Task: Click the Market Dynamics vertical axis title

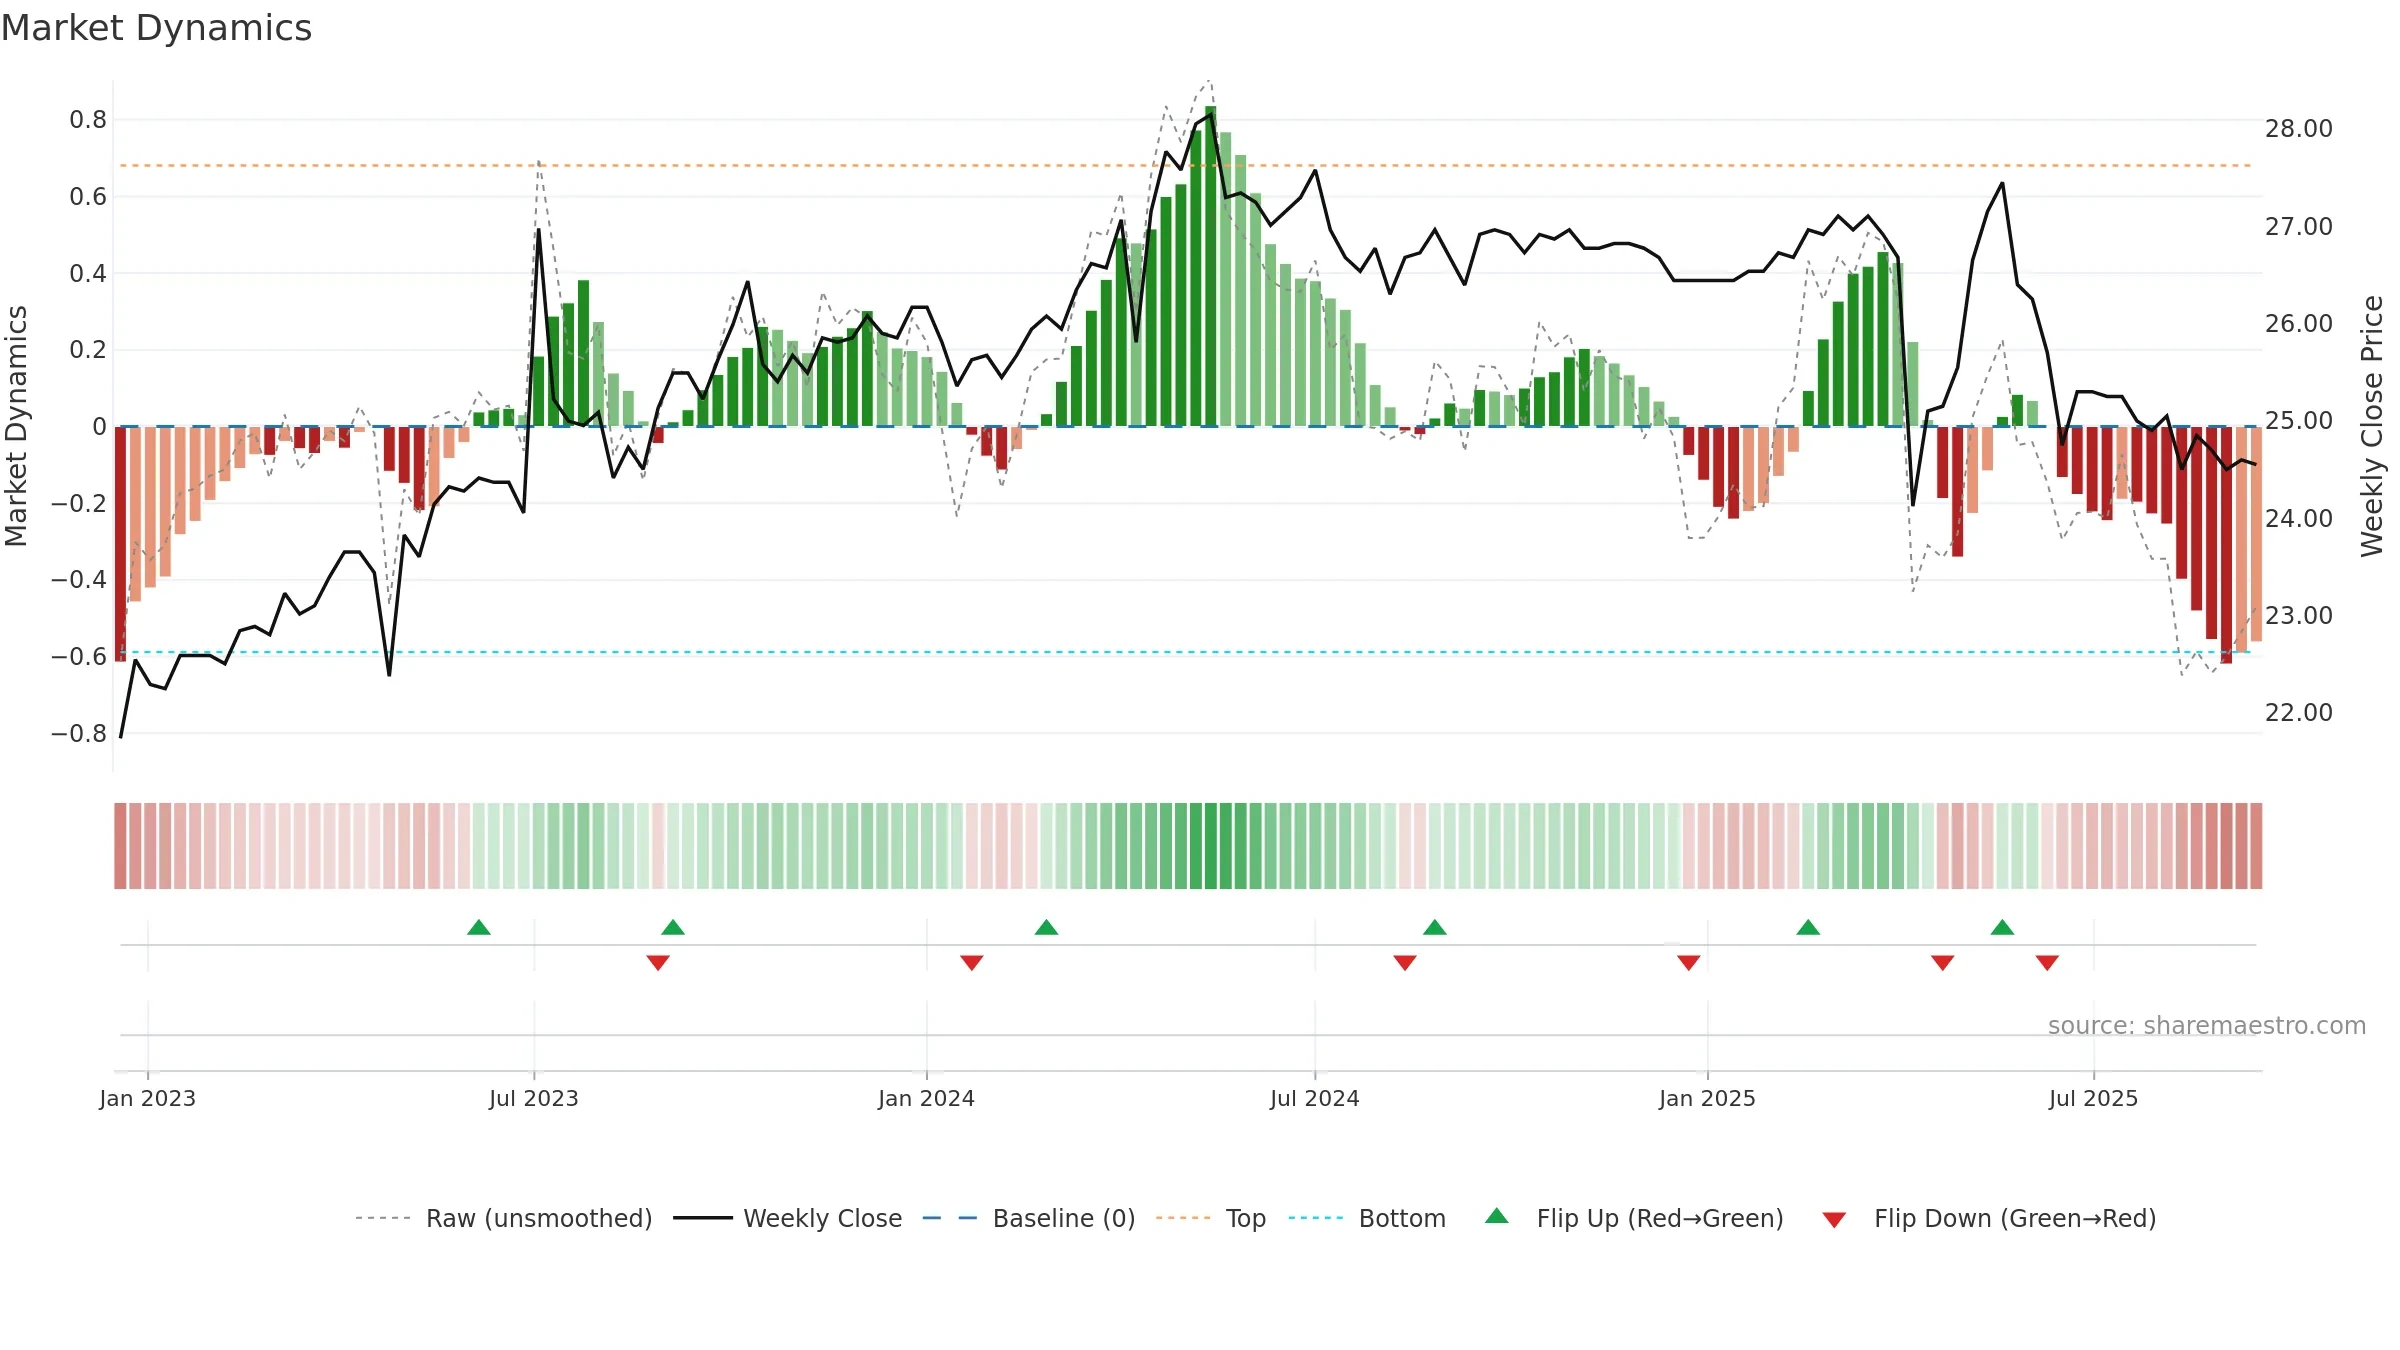Action: click(x=16, y=426)
